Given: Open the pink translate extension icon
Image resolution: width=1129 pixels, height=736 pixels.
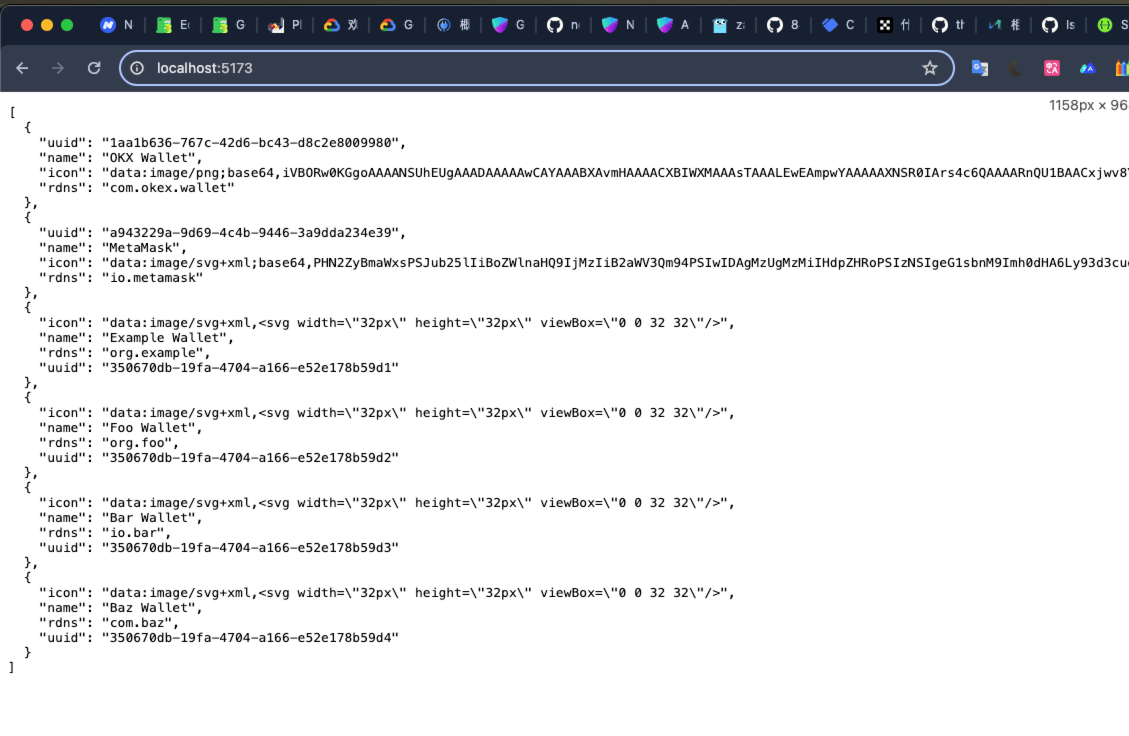Looking at the screenshot, I should [1051, 68].
